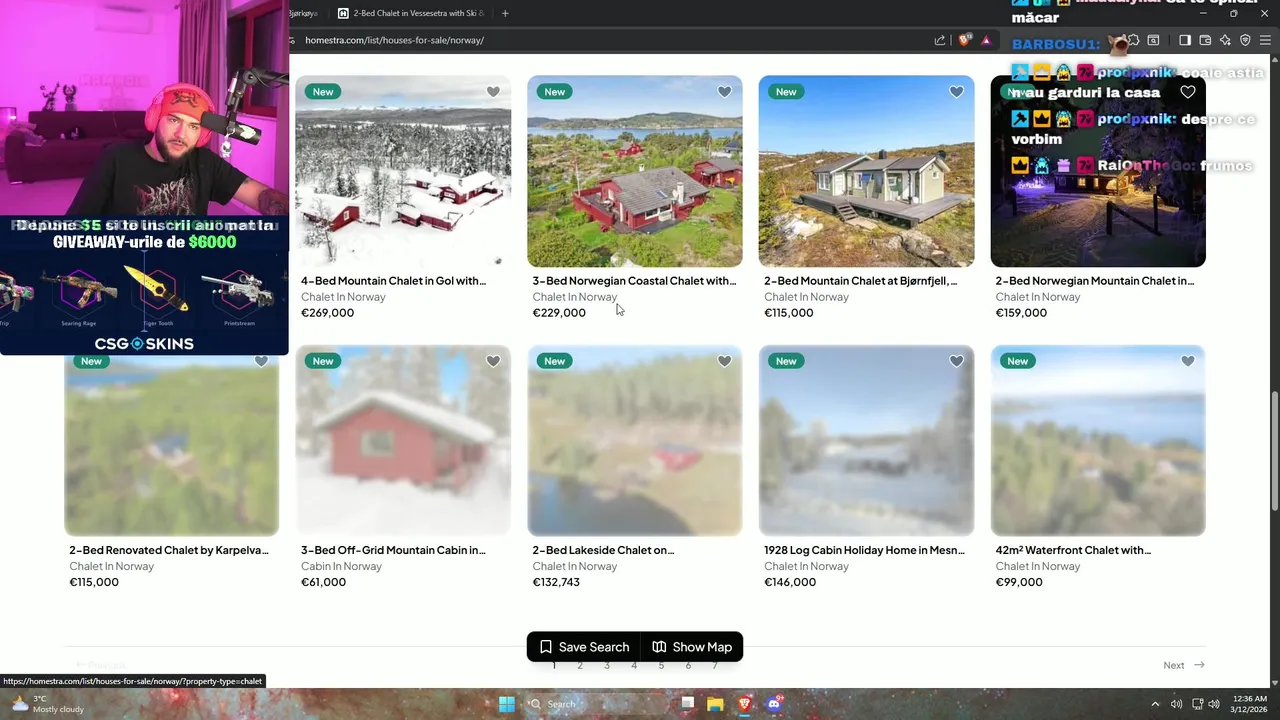Viewport: 1280px width, 720px height.
Task: Click the €269,000 price text
Action: pos(327,313)
